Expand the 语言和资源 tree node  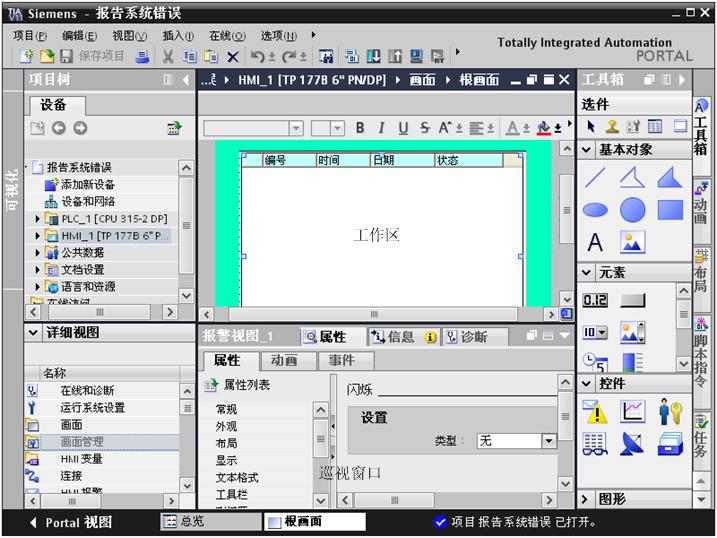coord(37,287)
